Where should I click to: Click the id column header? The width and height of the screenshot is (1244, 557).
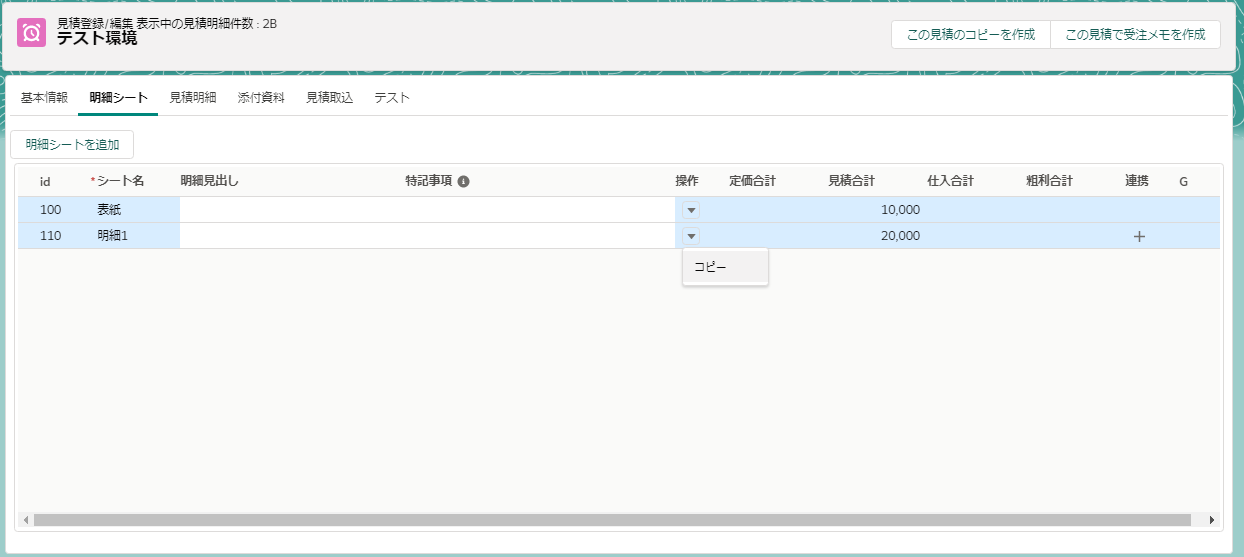[45, 182]
